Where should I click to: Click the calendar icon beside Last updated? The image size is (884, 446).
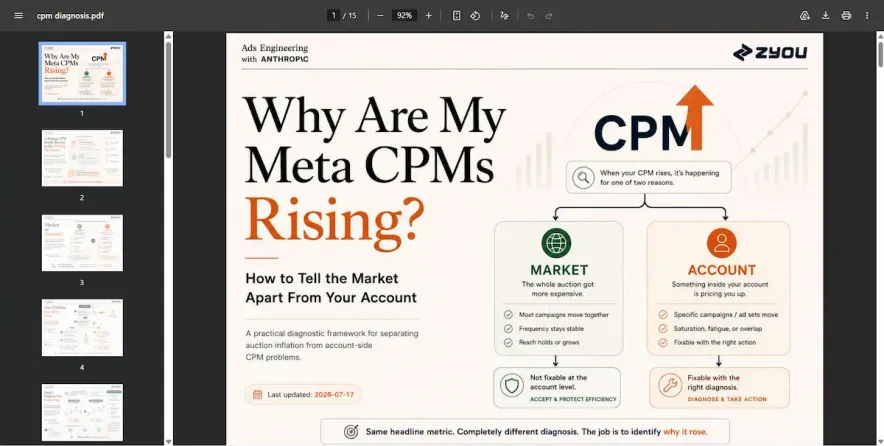pyautogui.click(x=257, y=395)
